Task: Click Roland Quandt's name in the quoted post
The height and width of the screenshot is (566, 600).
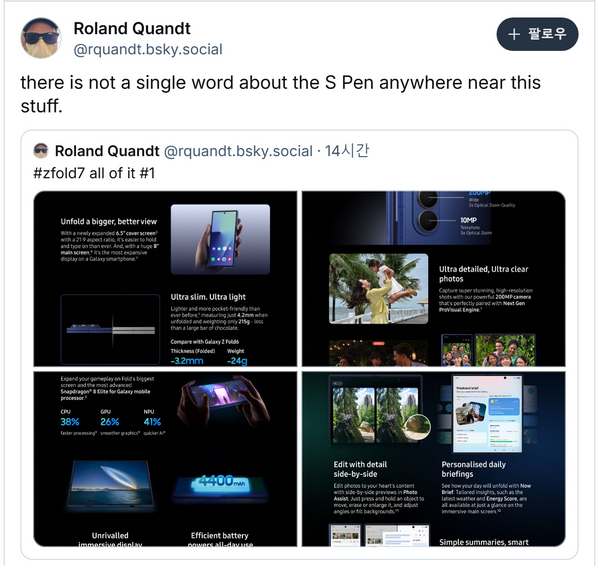Action: (107, 151)
